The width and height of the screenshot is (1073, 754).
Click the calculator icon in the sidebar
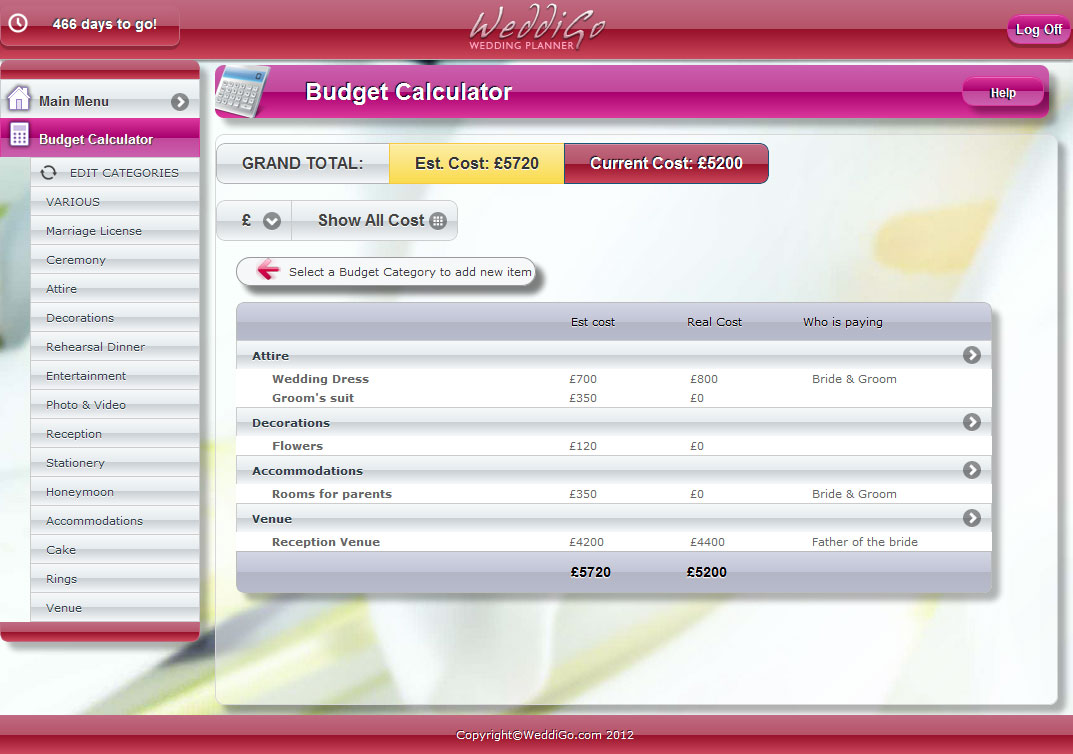(x=19, y=135)
